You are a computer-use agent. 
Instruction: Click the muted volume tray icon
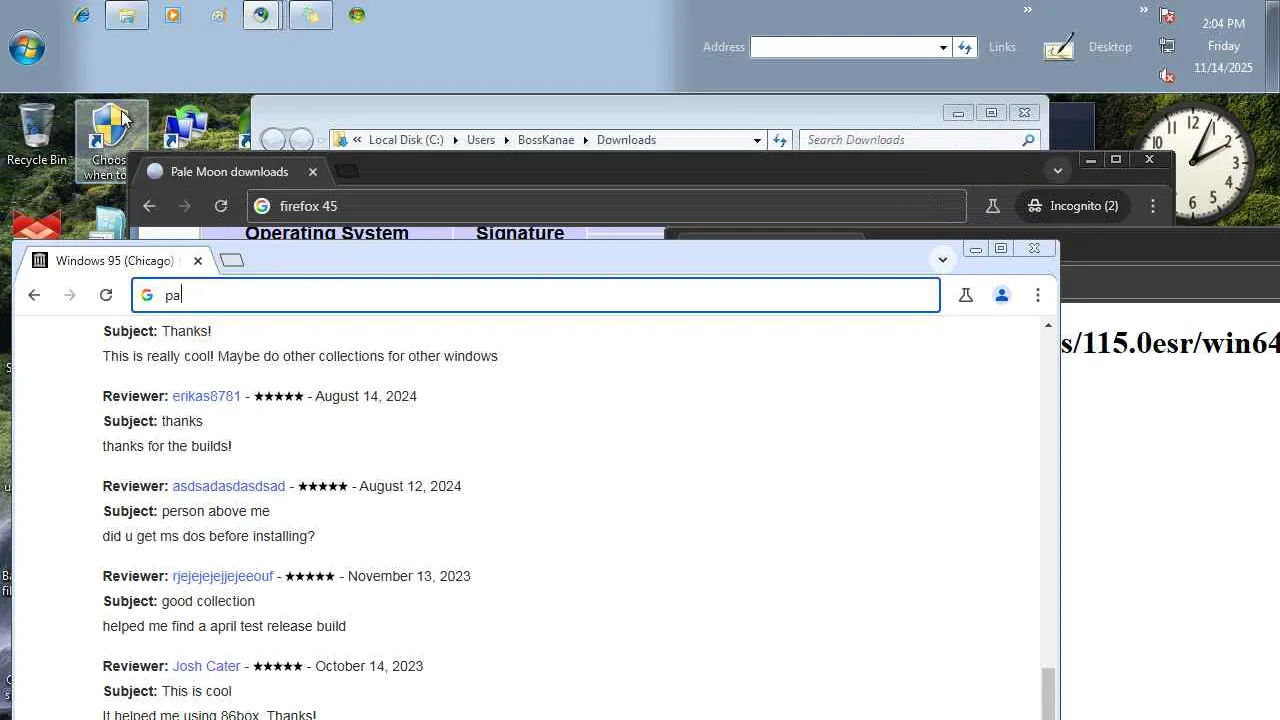1166,75
